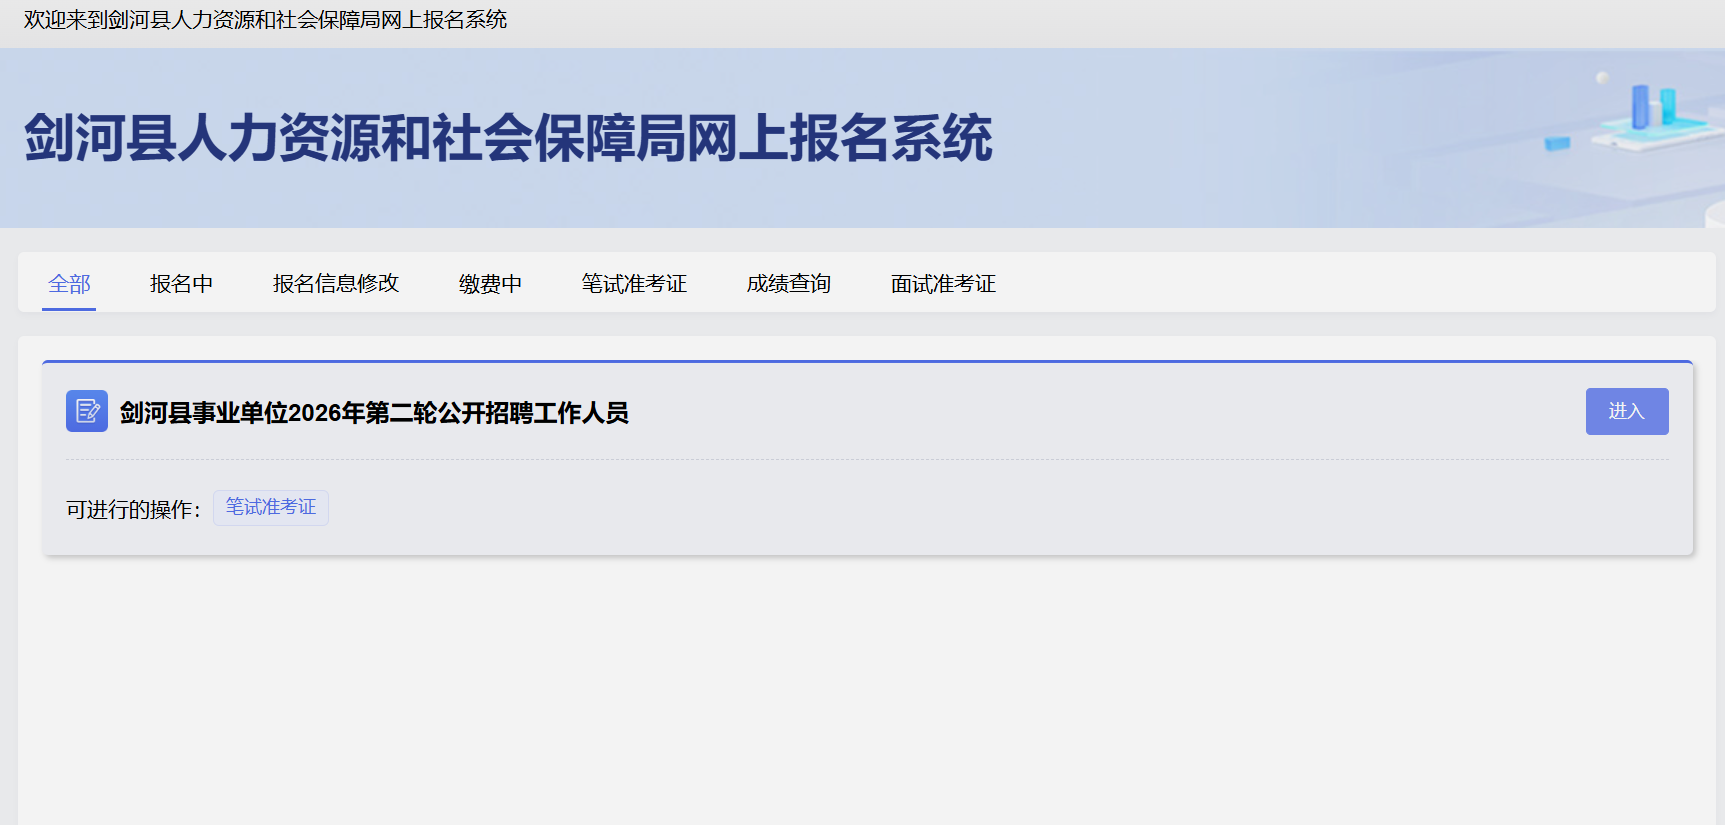Click the 剑河县事业单位2026年第二轮公开招聘工作人员 title
This screenshot has width=1725, height=825.
374,412
